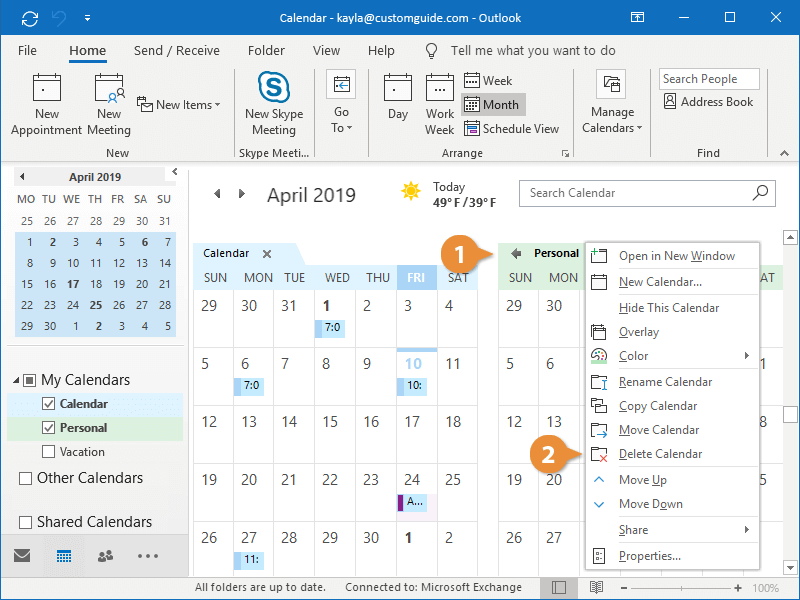Collapse the folder pane arrow
The image size is (800, 600).
tap(174, 171)
